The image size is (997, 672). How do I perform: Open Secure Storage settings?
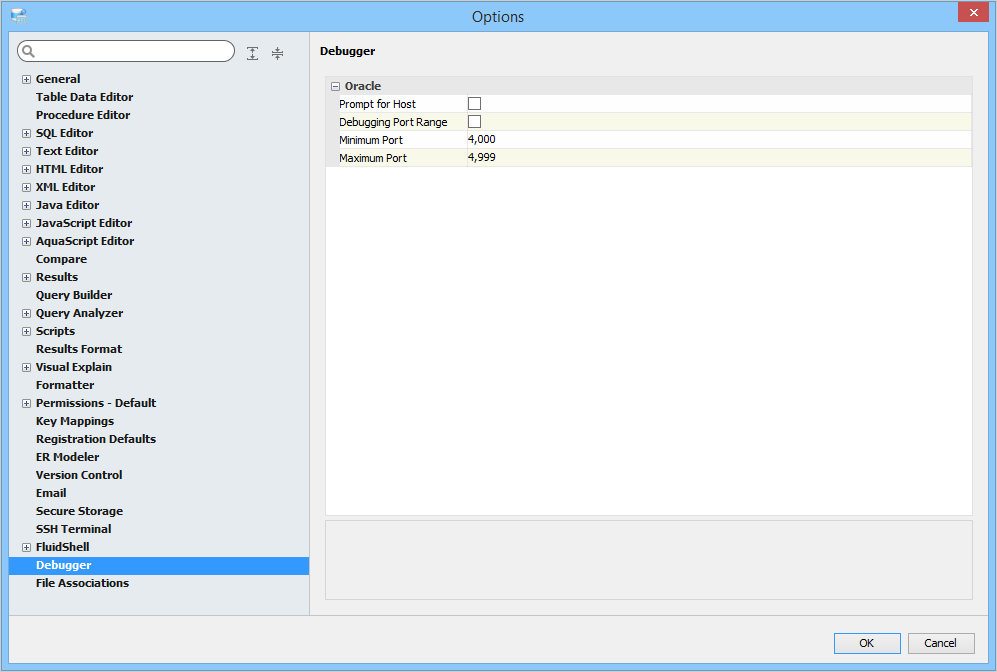point(79,511)
